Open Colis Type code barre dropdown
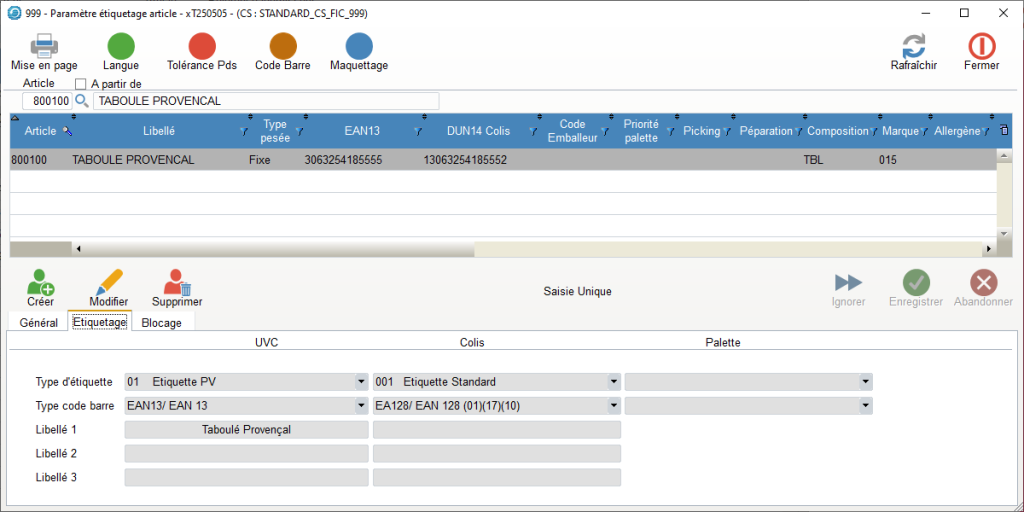The height and width of the screenshot is (512, 1024). 612,406
